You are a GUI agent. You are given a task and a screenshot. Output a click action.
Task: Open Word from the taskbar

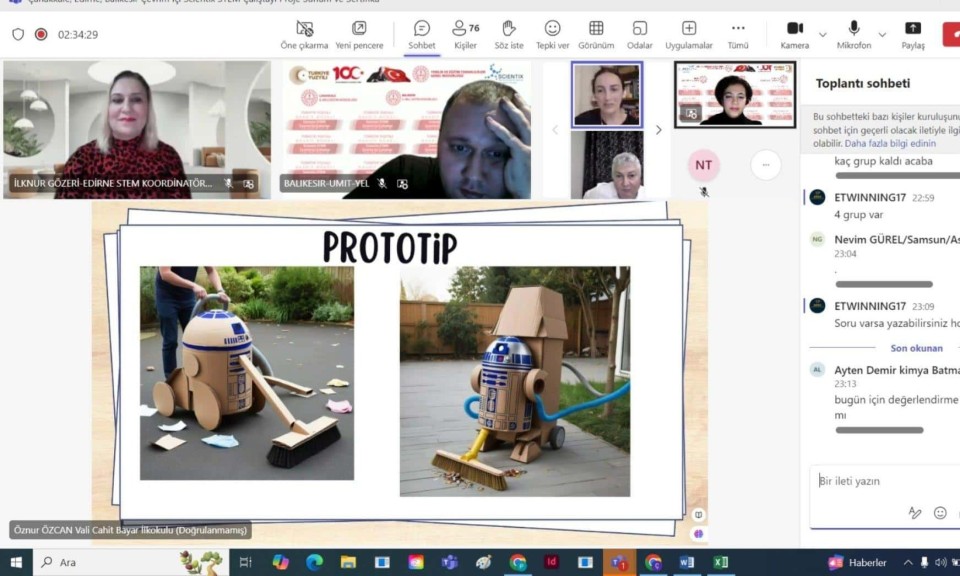coord(686,562)
